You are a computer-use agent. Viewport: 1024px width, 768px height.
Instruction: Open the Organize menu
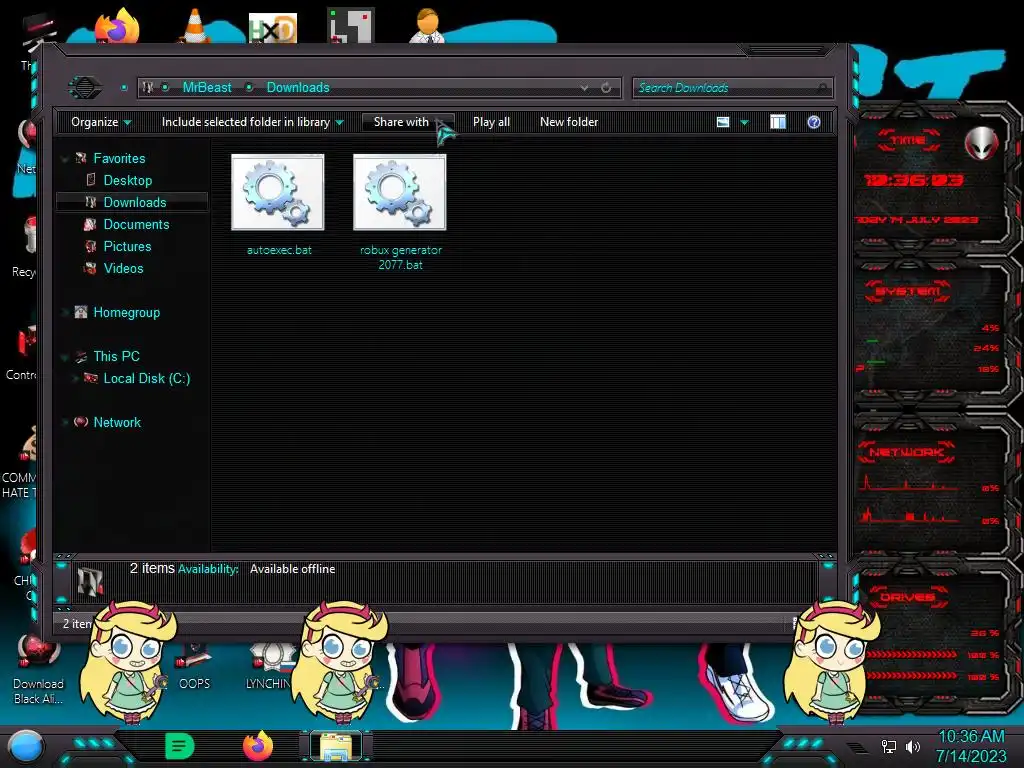pyautogui.click(x=101, y=122)
